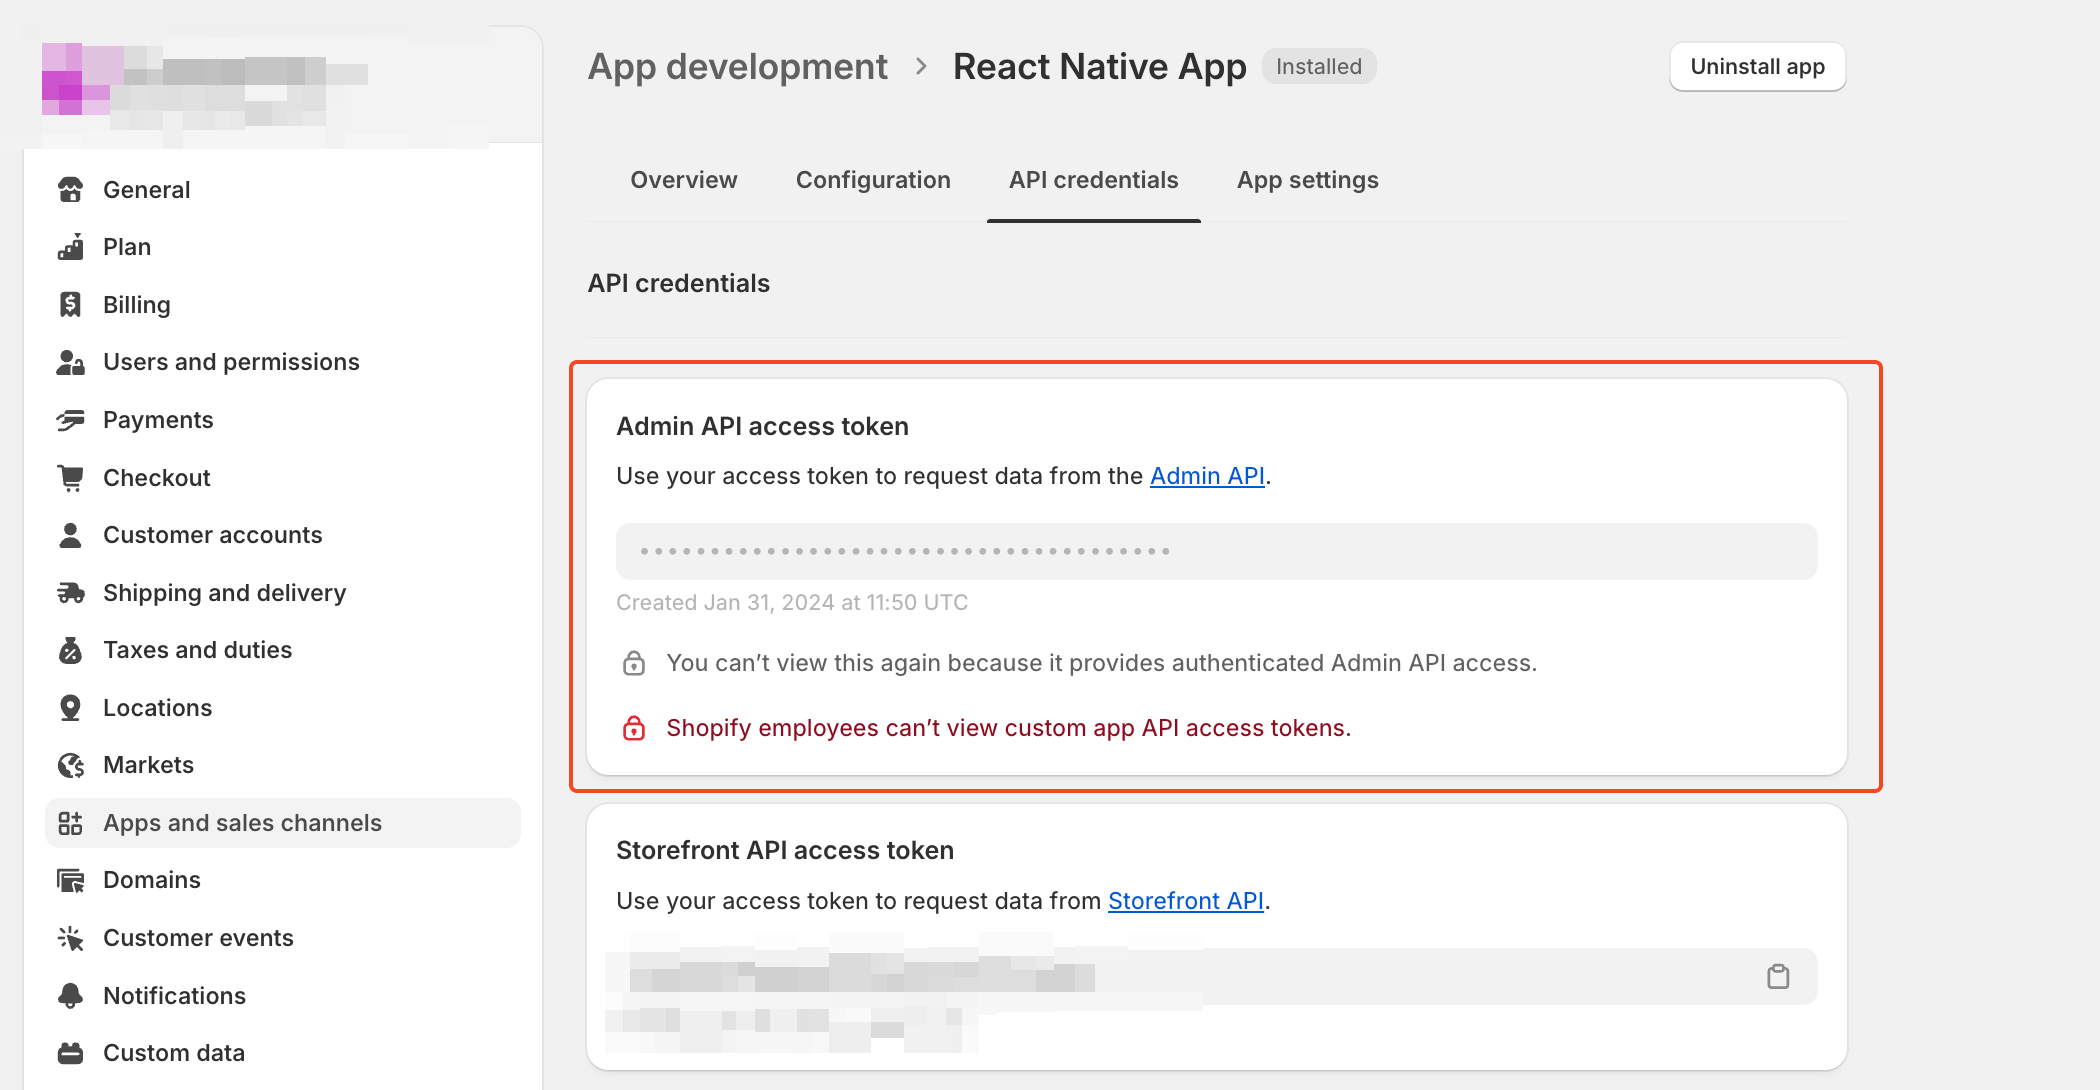Viewport: 2100px width, 1090px height.
Task: Click the Notifications bell icon
Action: click(x=70, y=995)
